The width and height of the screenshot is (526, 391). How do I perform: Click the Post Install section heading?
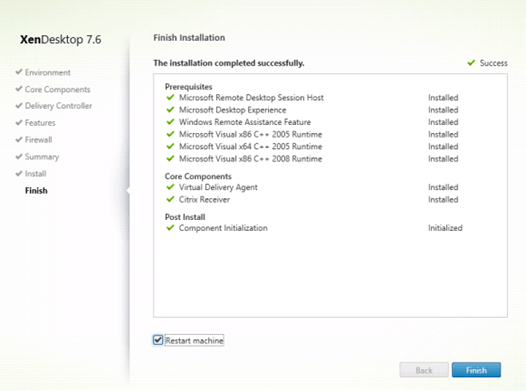point(185,217)
